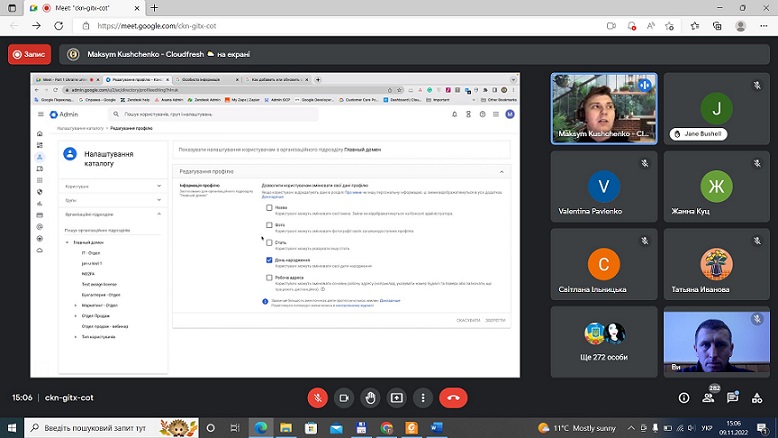Open Word from the Windows taskbar

pos(437,428)
